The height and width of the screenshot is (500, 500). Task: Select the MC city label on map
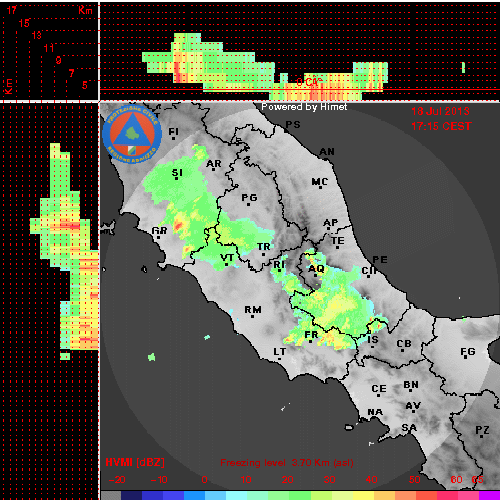(x=320, y=182)
